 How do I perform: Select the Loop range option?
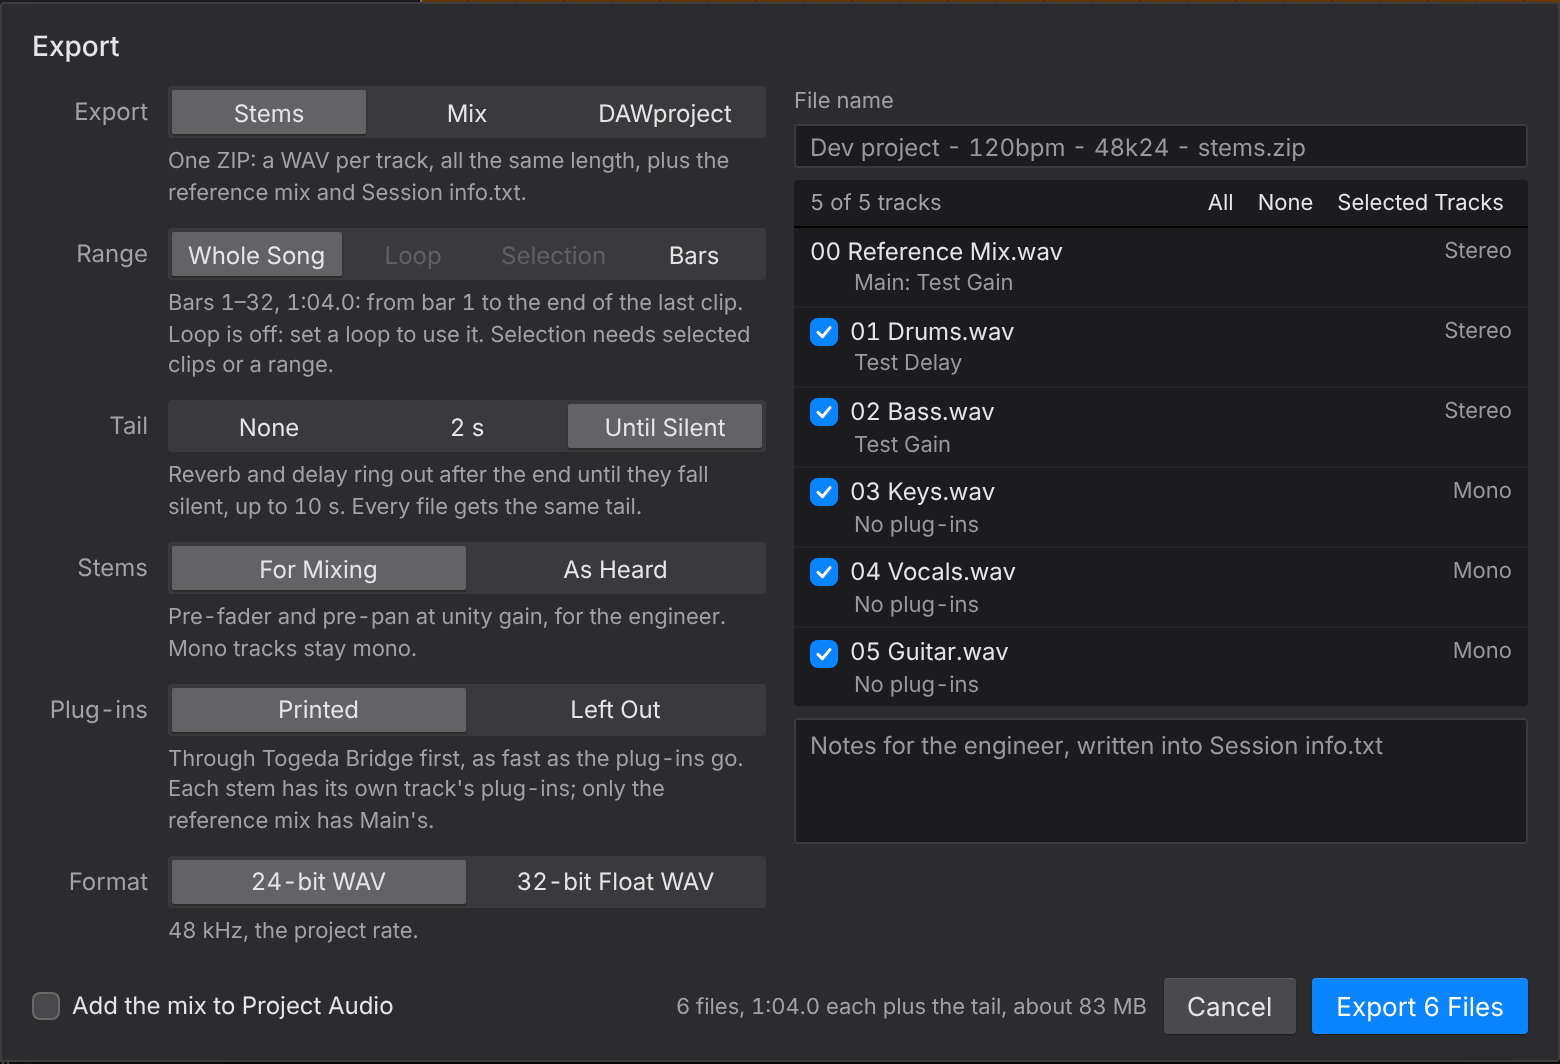[x=413, y=255]
